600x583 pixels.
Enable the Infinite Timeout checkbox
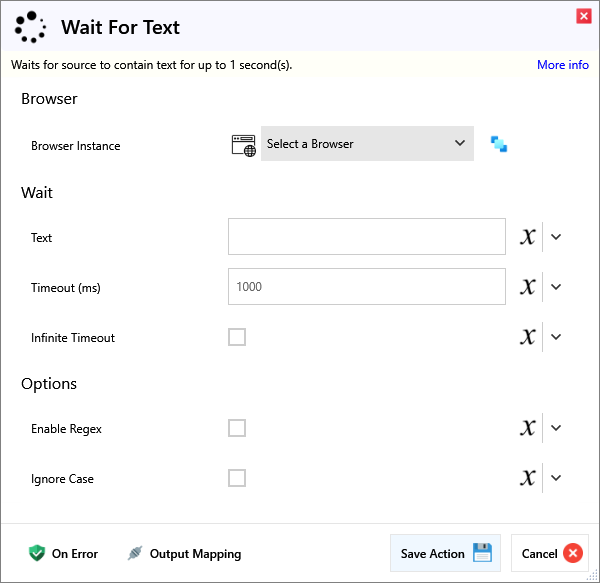237,337
